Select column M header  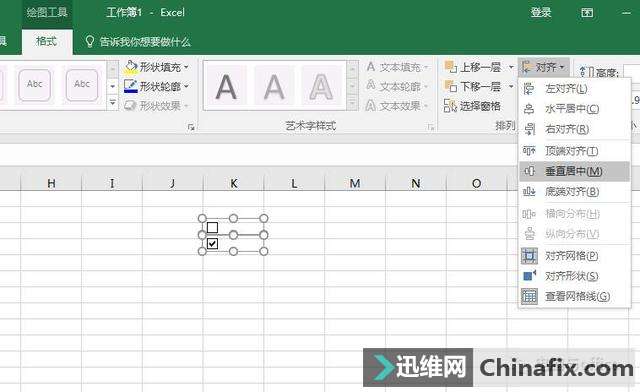pyautogui.click(x=355, y=183)
